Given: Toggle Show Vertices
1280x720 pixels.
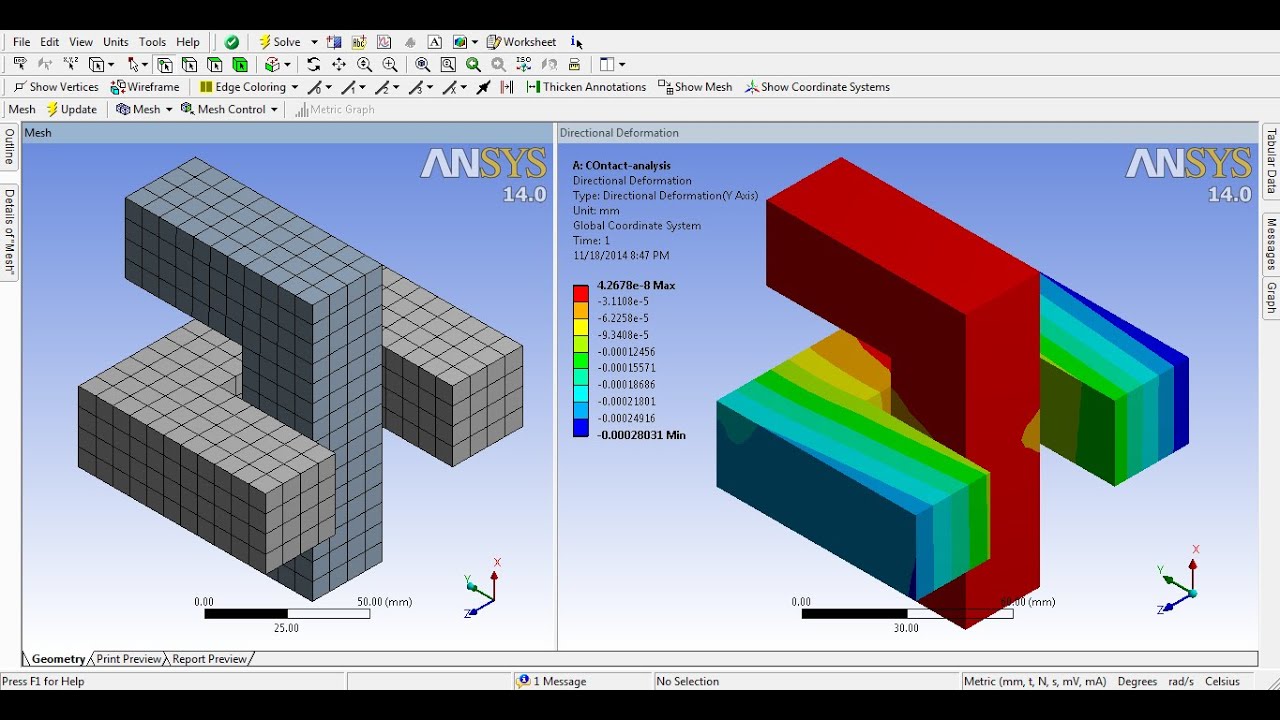Looking at the screenshot, I should coord(56,87).
